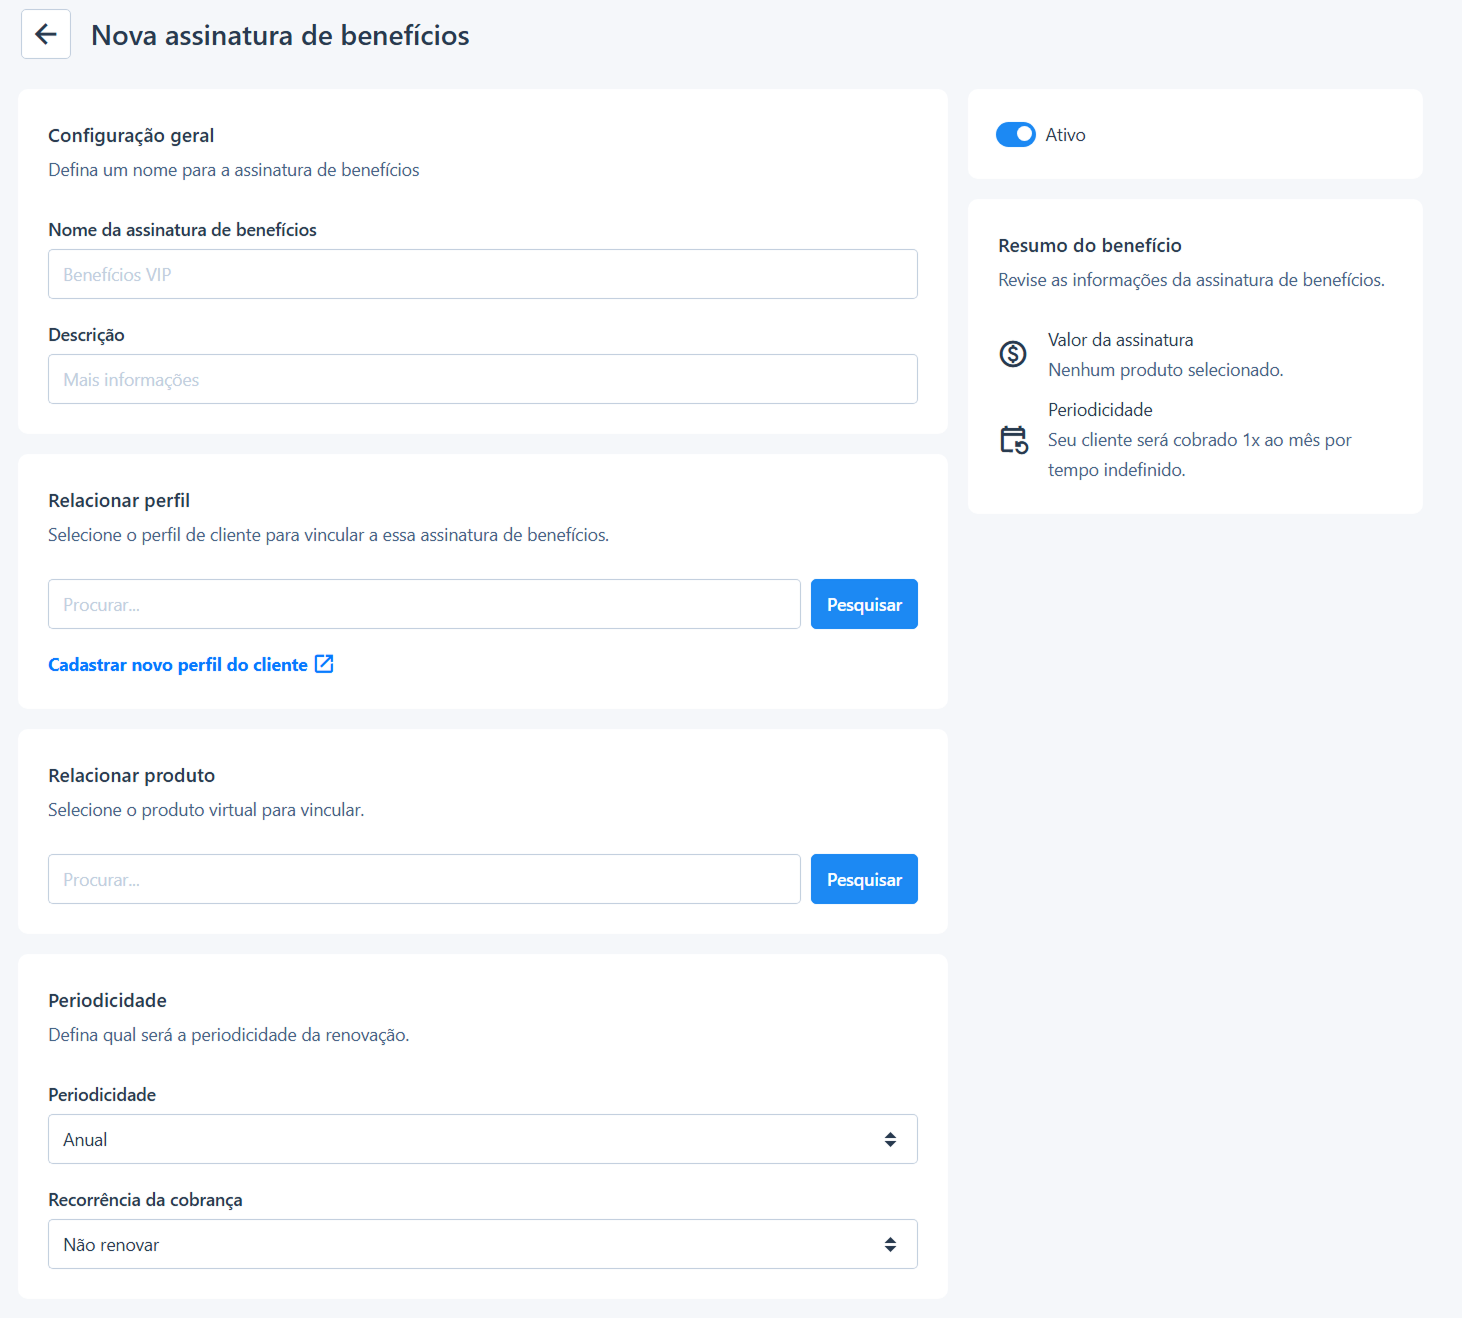Image resolution: width=1462 pixels, height=1318 pixels.
Task: Open the Periodicidade dropdown showing Anual
Action: [483, 1139]
